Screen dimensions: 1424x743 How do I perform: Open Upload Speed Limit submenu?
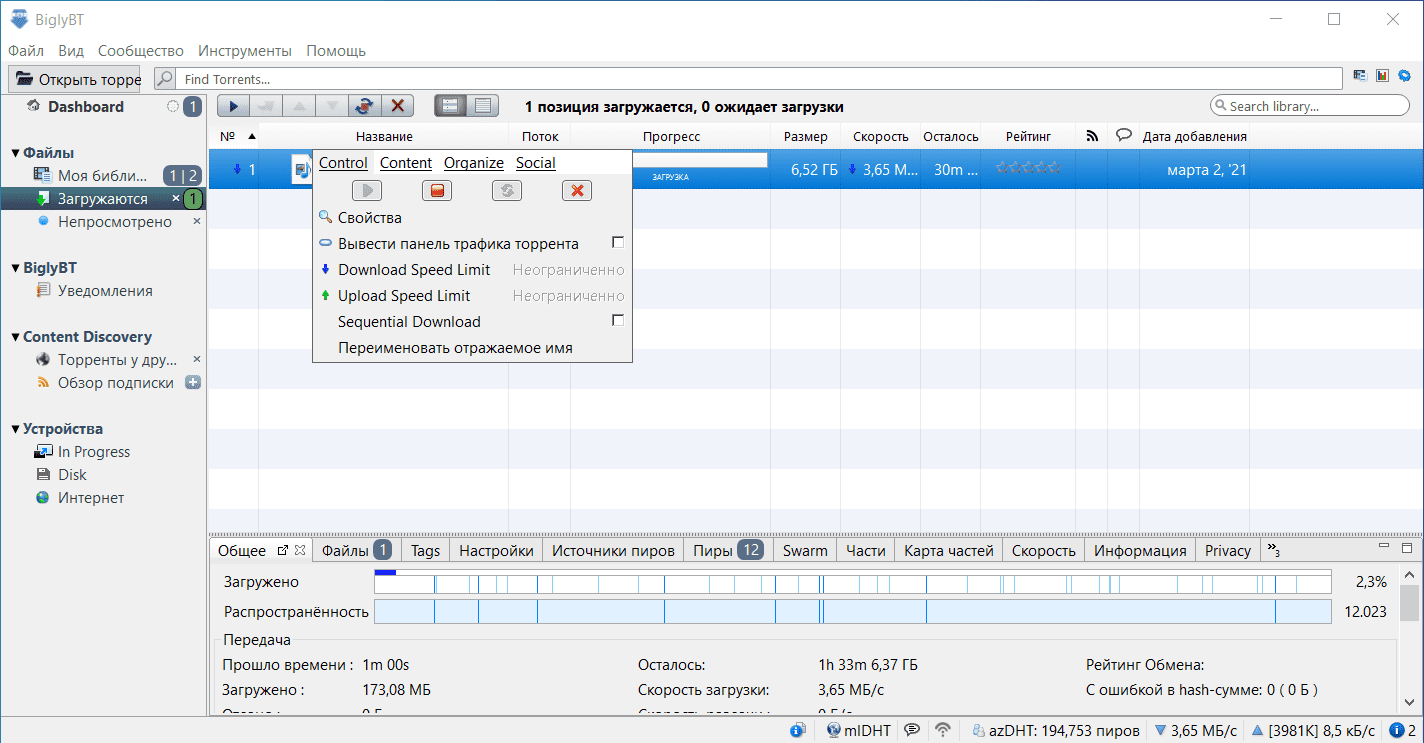point(472,295)
